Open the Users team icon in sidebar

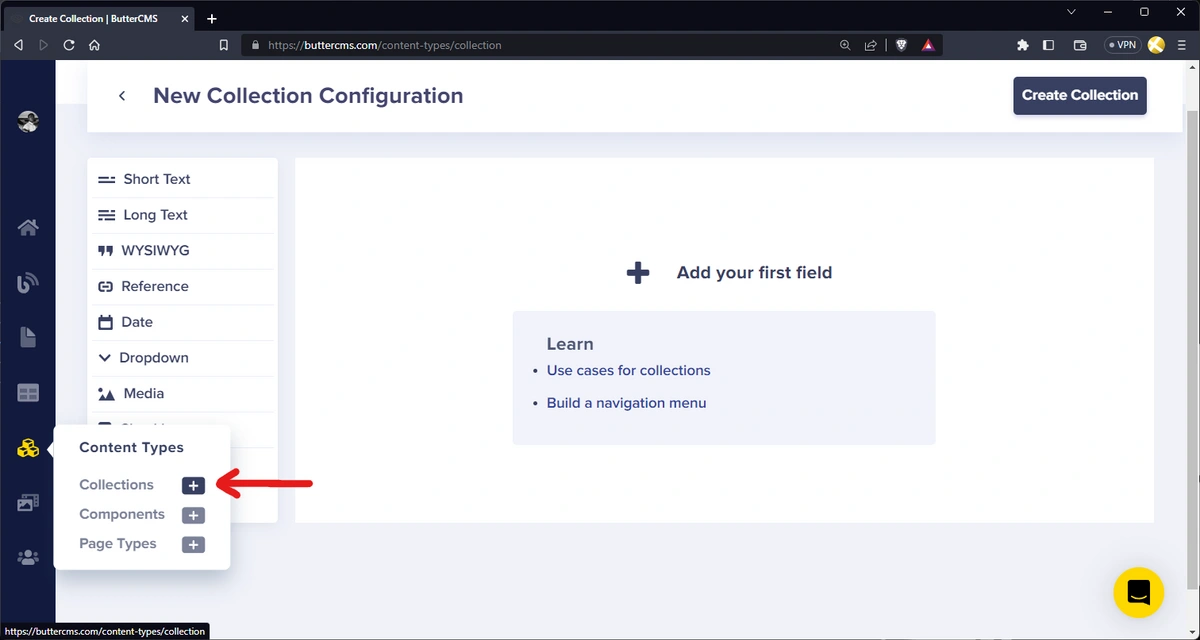(x=28, y=558)
